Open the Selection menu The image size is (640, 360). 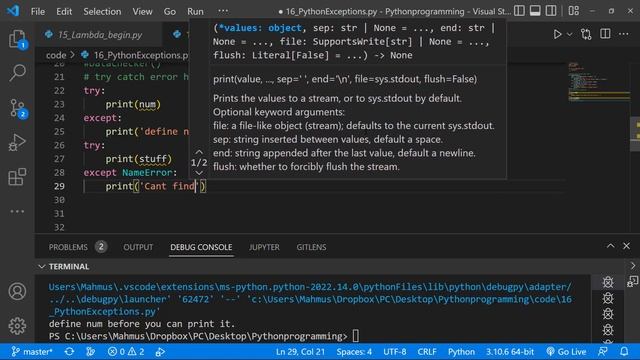tap(102, 11)
